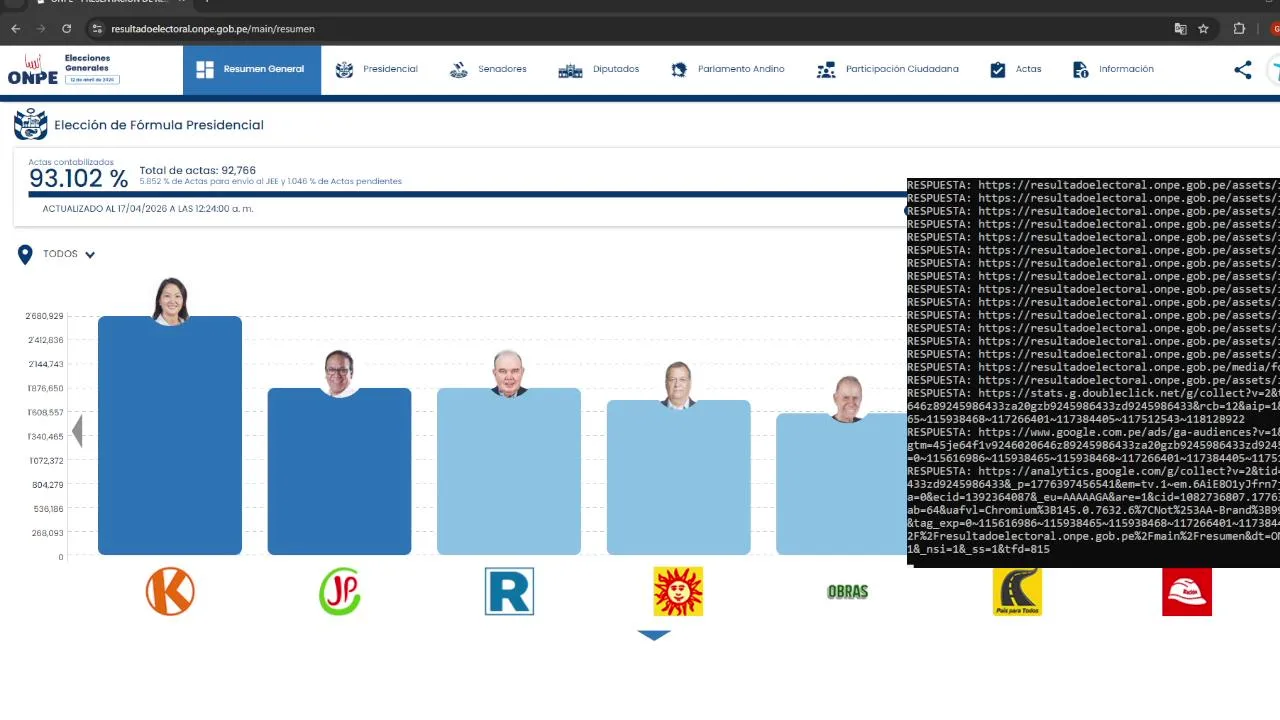Click the Participación Ciudadana people icon
This screenshot has height=720, width=1280.
click(826, 70)
